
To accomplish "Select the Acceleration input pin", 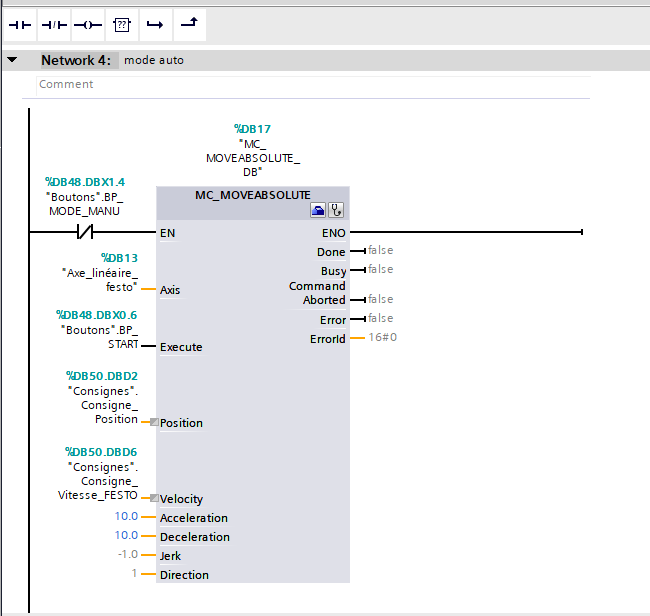I will point(194,518).
